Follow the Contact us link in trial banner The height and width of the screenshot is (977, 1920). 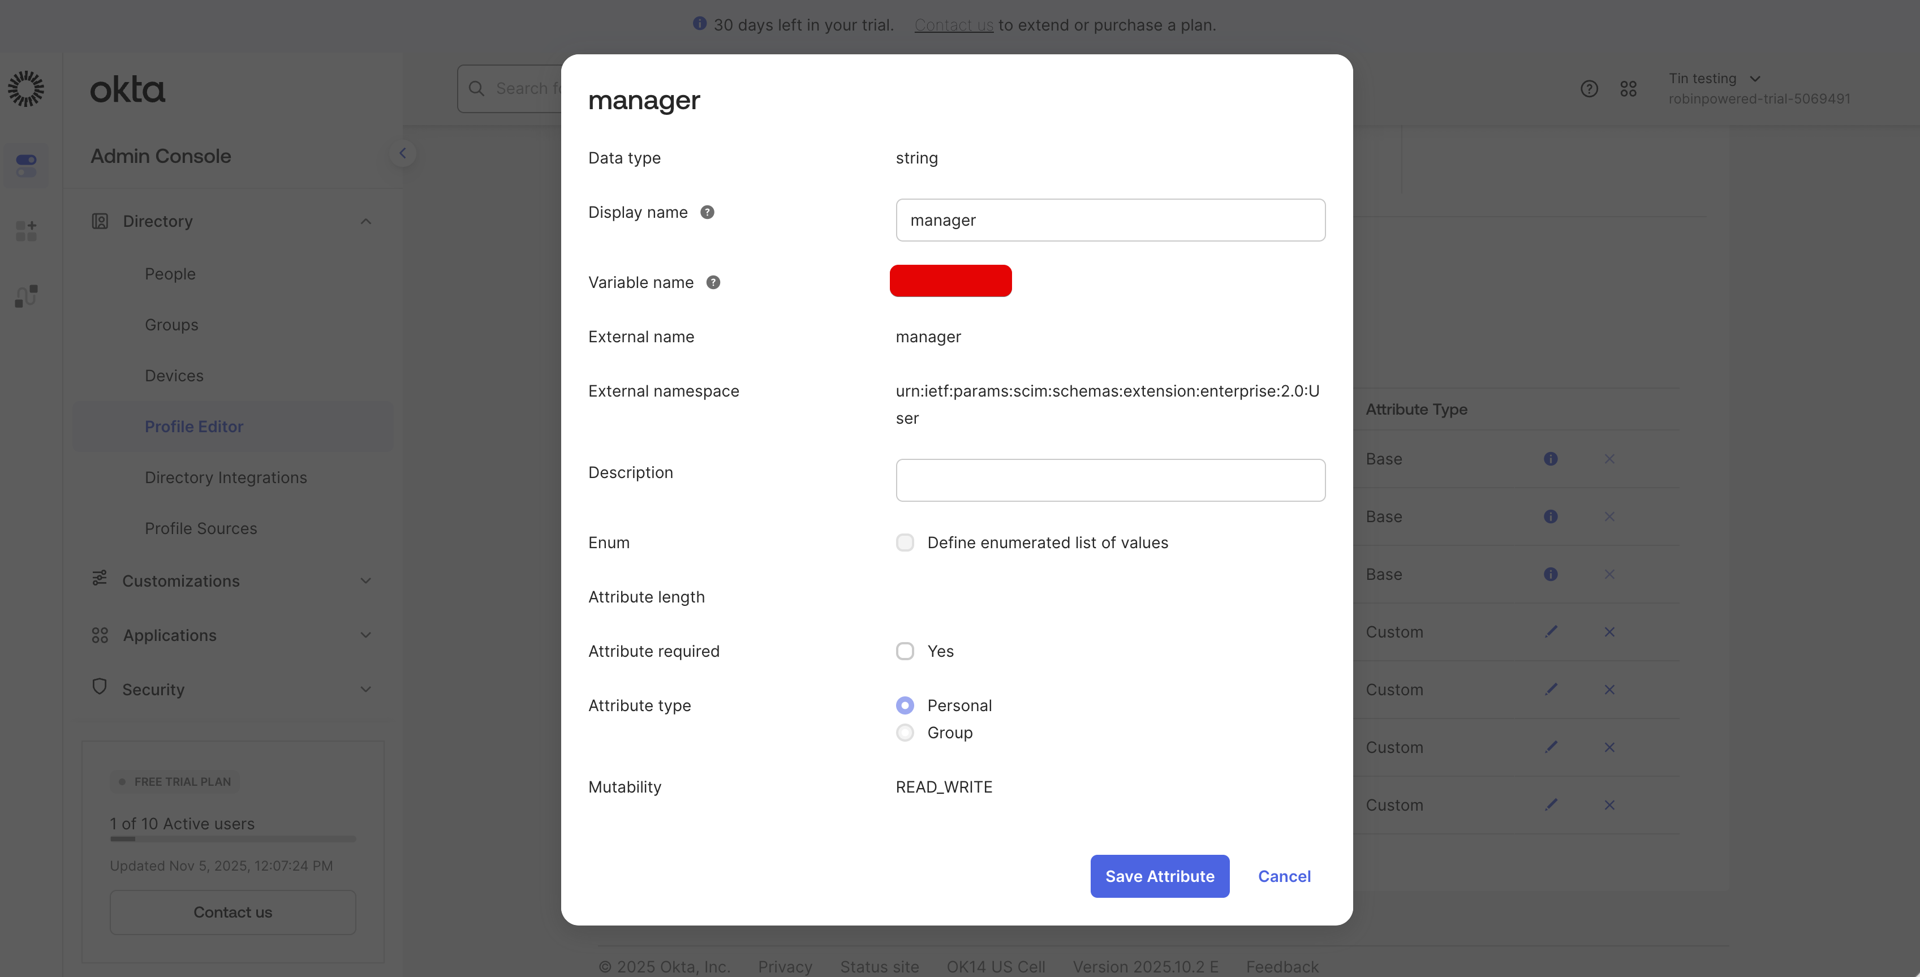[954, 25]
